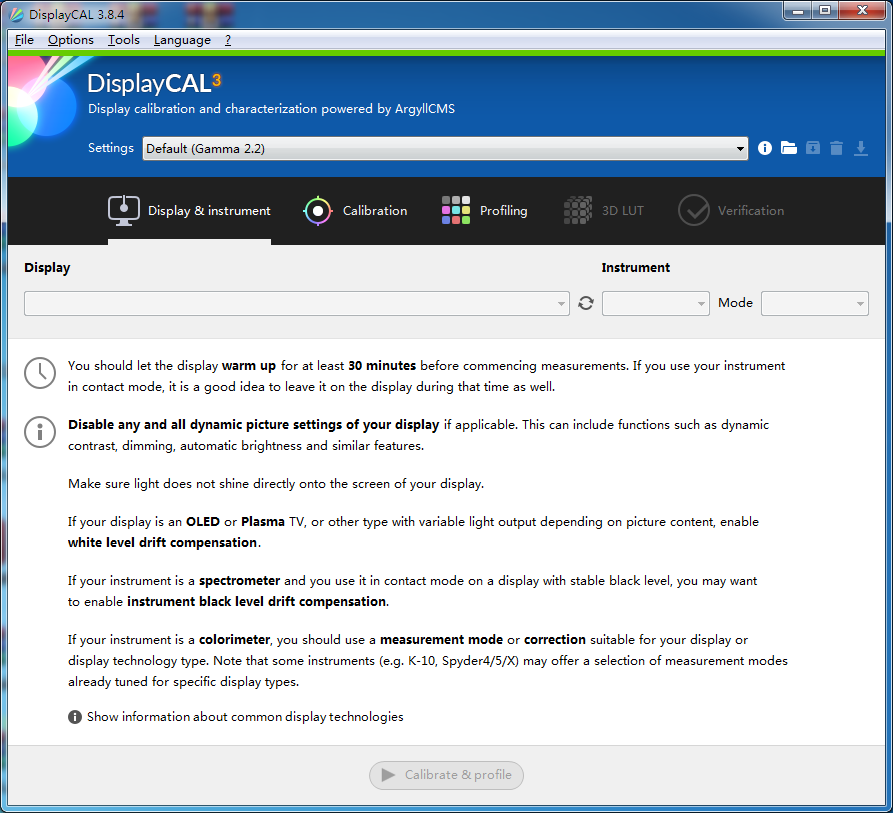Click the warm-up clock icon
The width and height of the screenshot is (893, 813).
40,373
